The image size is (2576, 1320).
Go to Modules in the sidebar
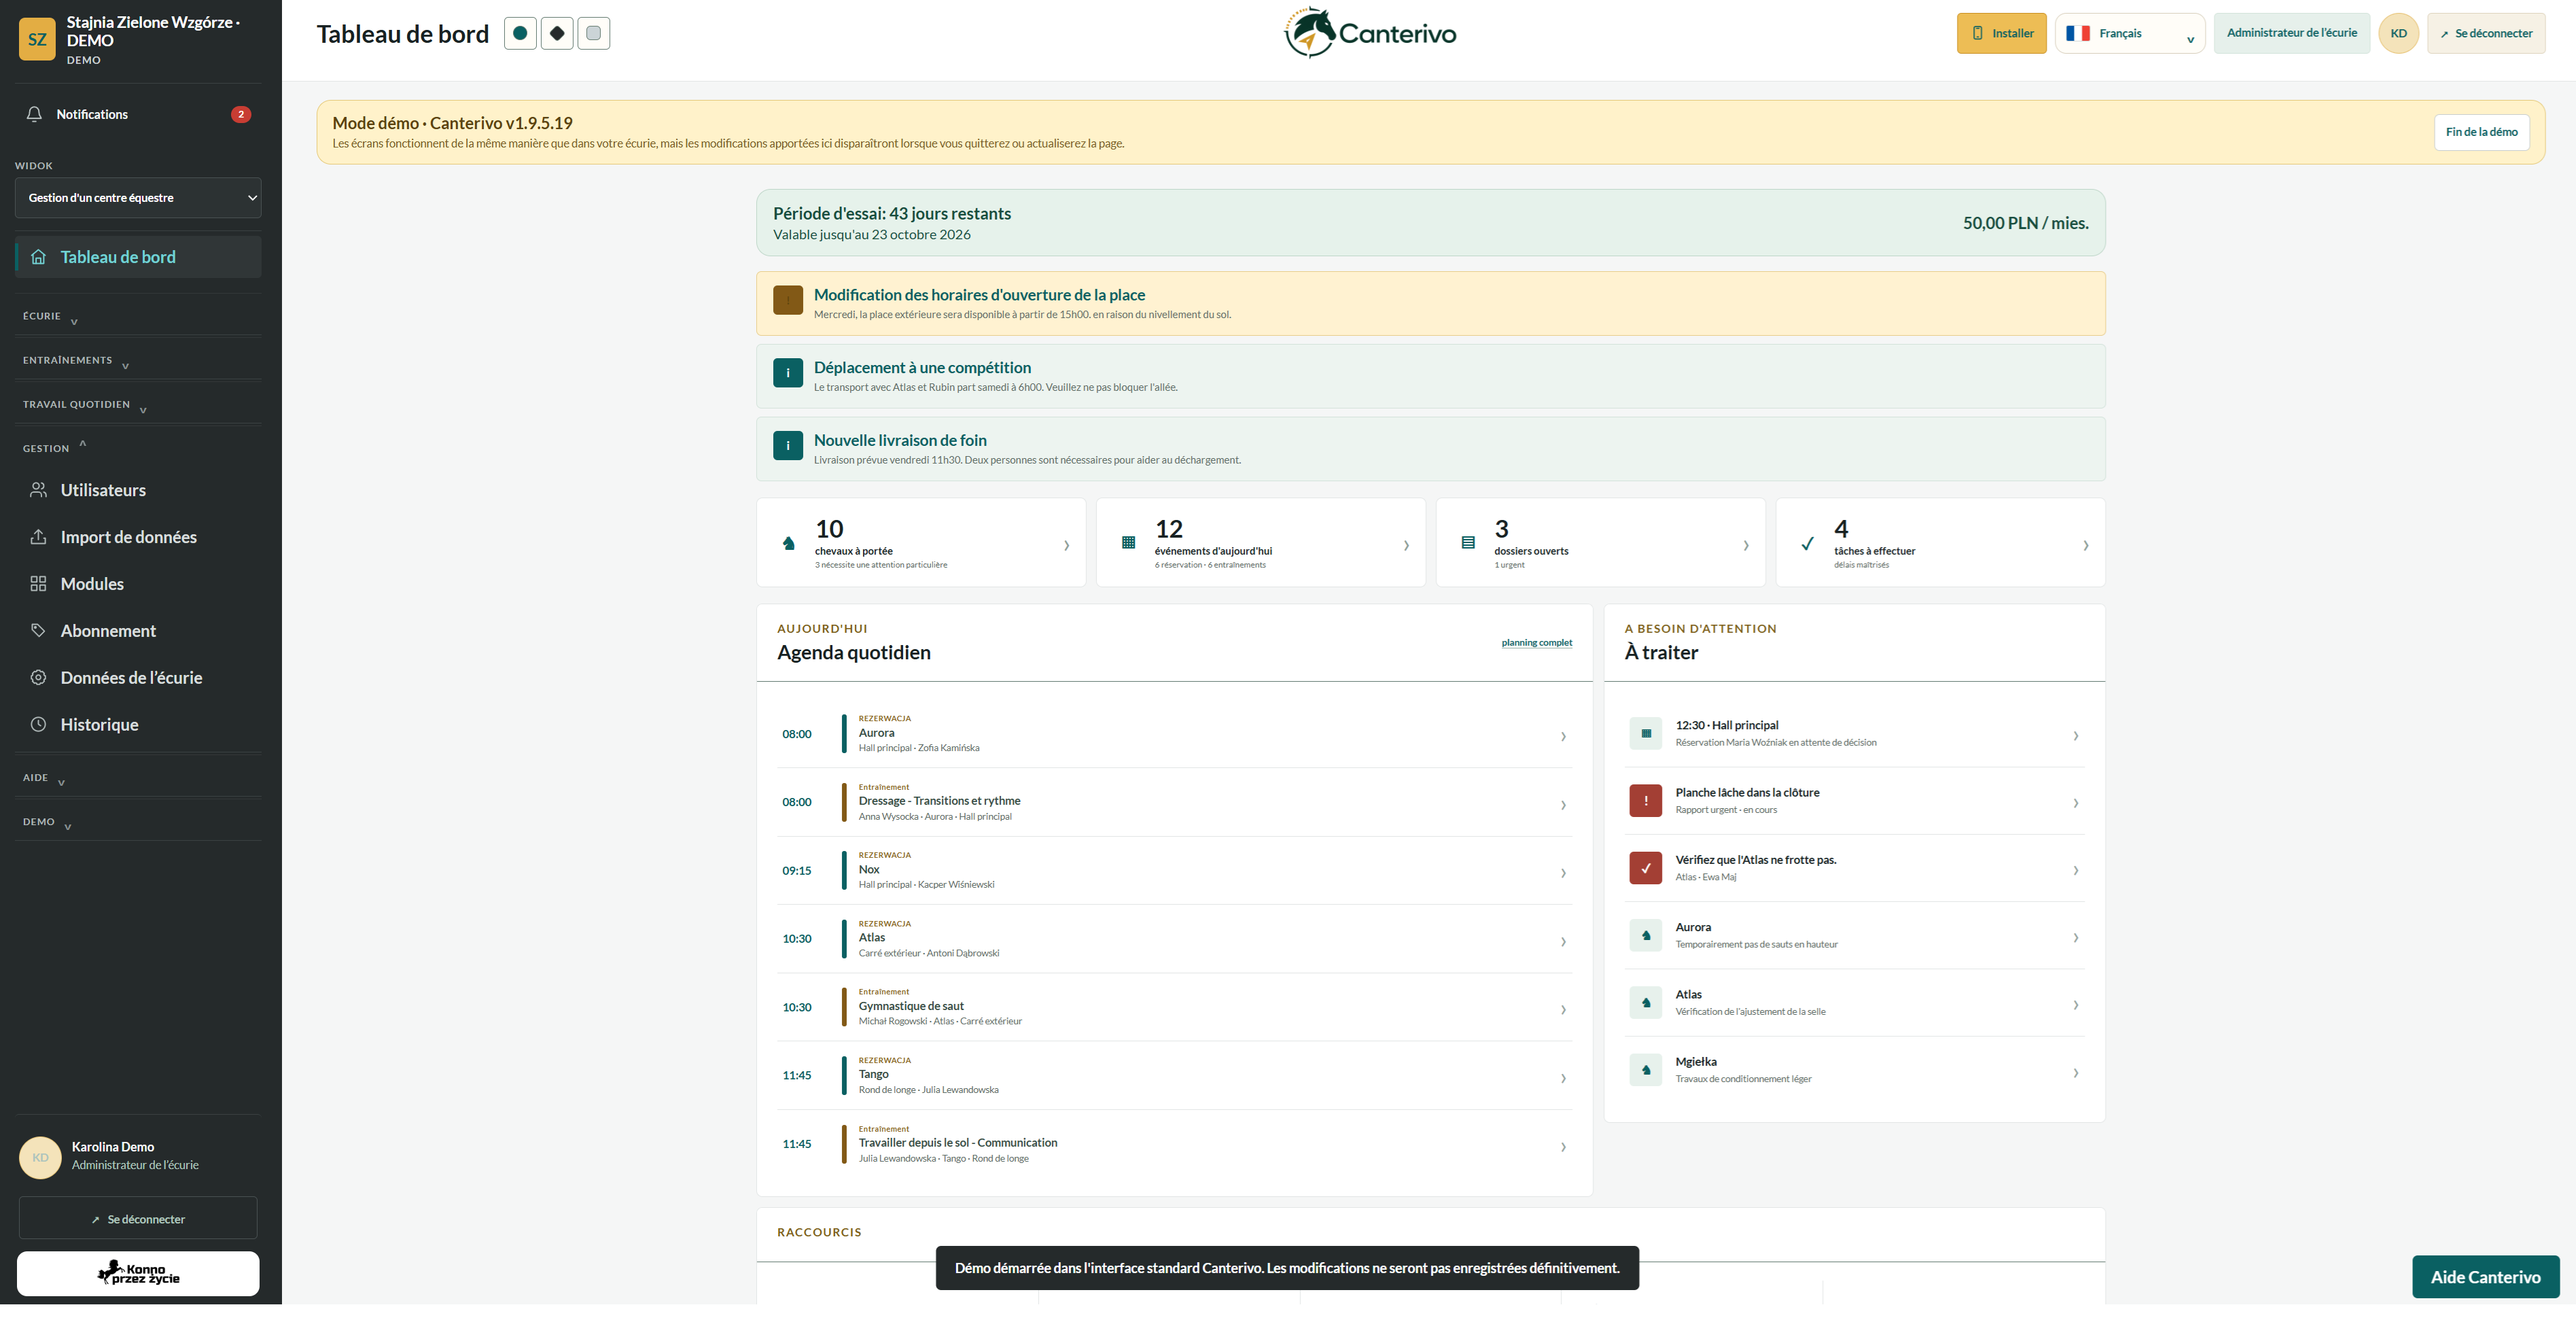click(x=138, y=584)
